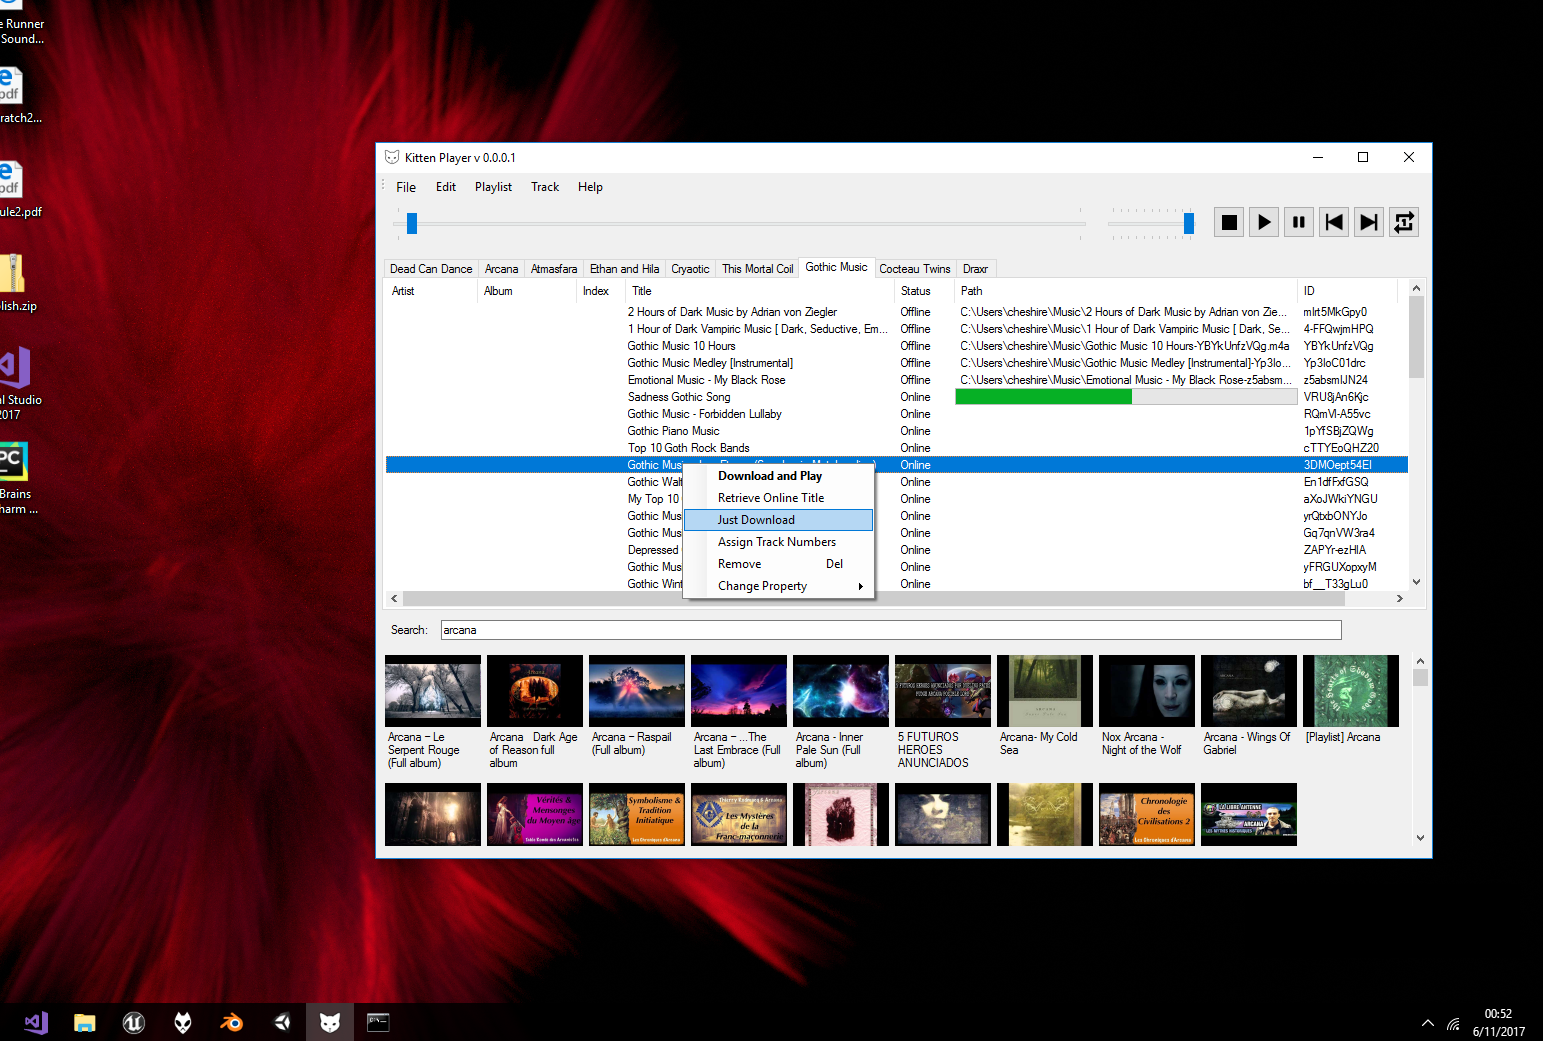1543x1041 pixels.
Task: Toggle the repeat mode button
Action: (x=1404, y=222)
